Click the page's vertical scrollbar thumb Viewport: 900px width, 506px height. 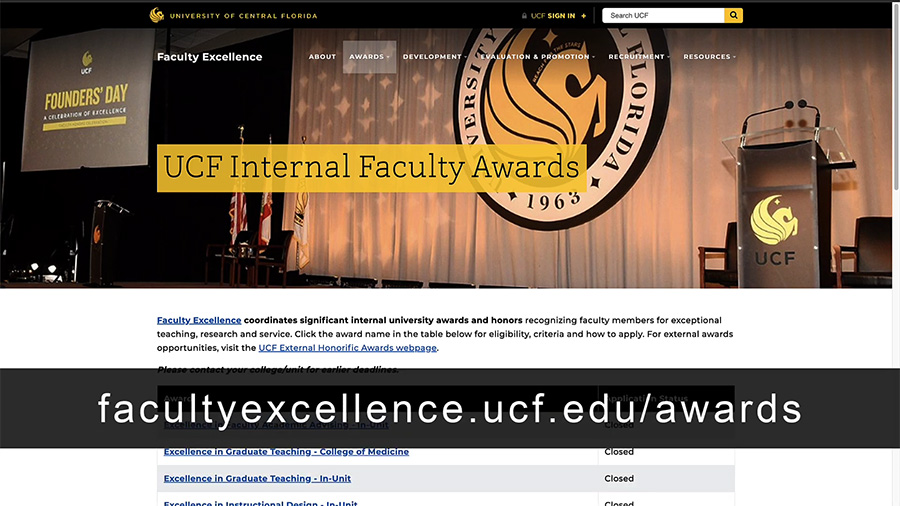tap(896, 96)
